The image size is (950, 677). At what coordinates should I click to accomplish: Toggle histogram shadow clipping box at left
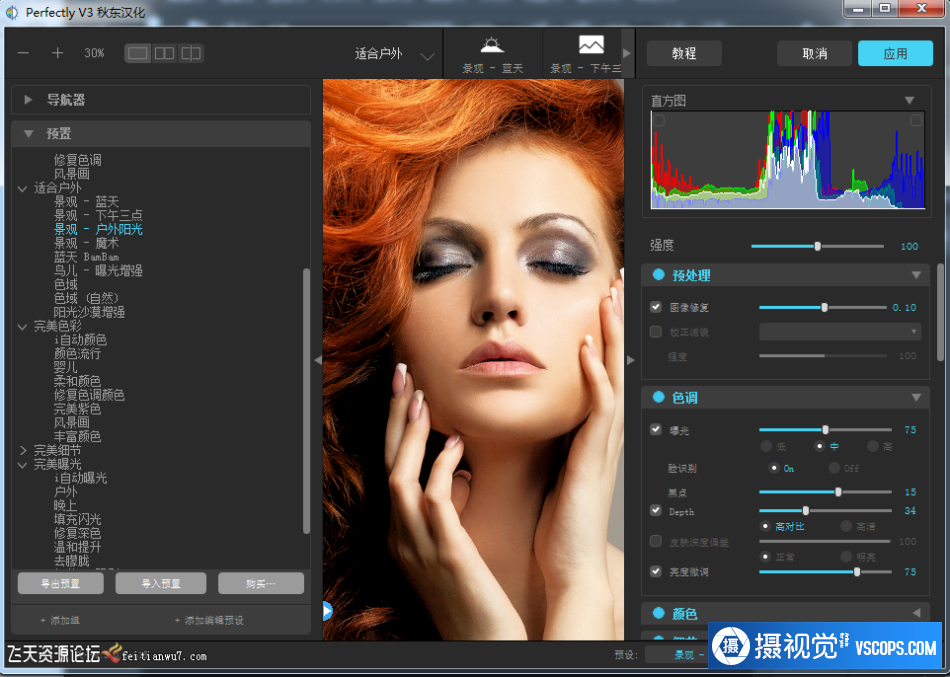pyautogui.click(x=659, y=121)
